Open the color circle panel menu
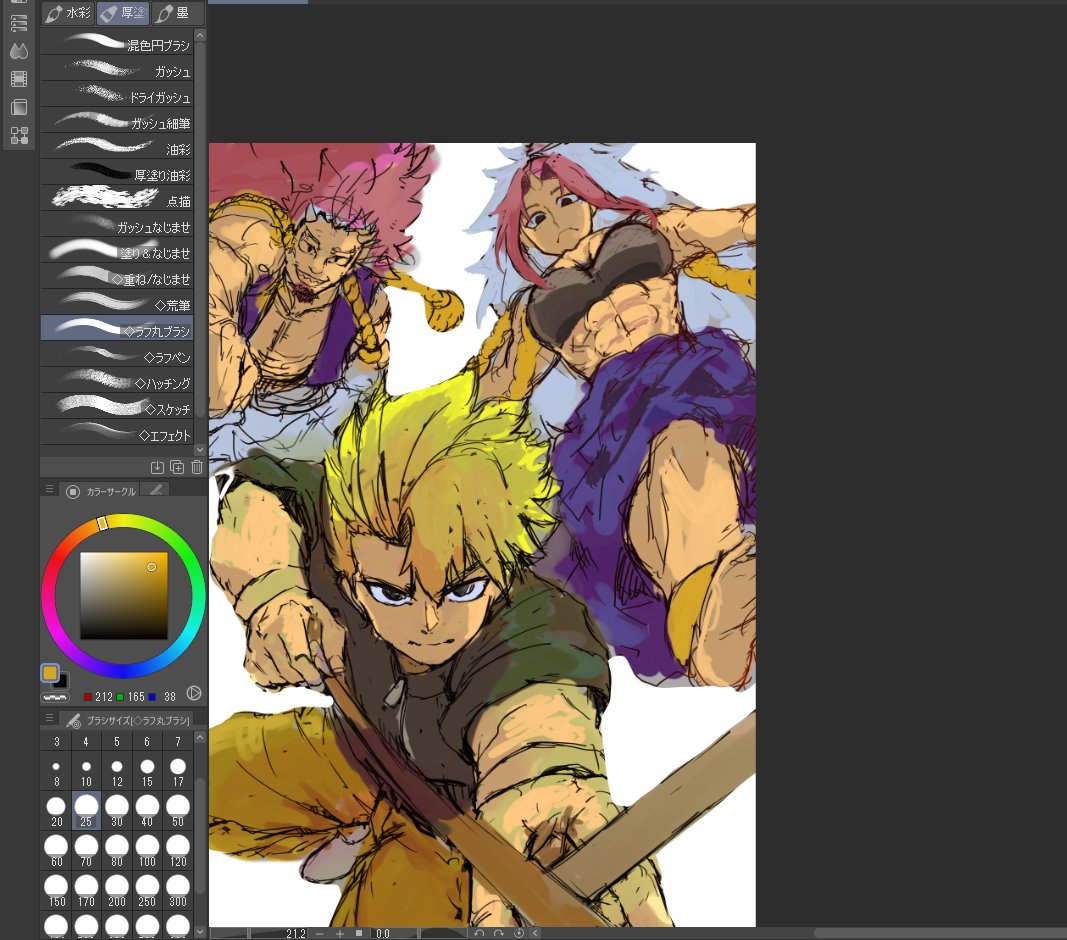 [x=49, y=489]
